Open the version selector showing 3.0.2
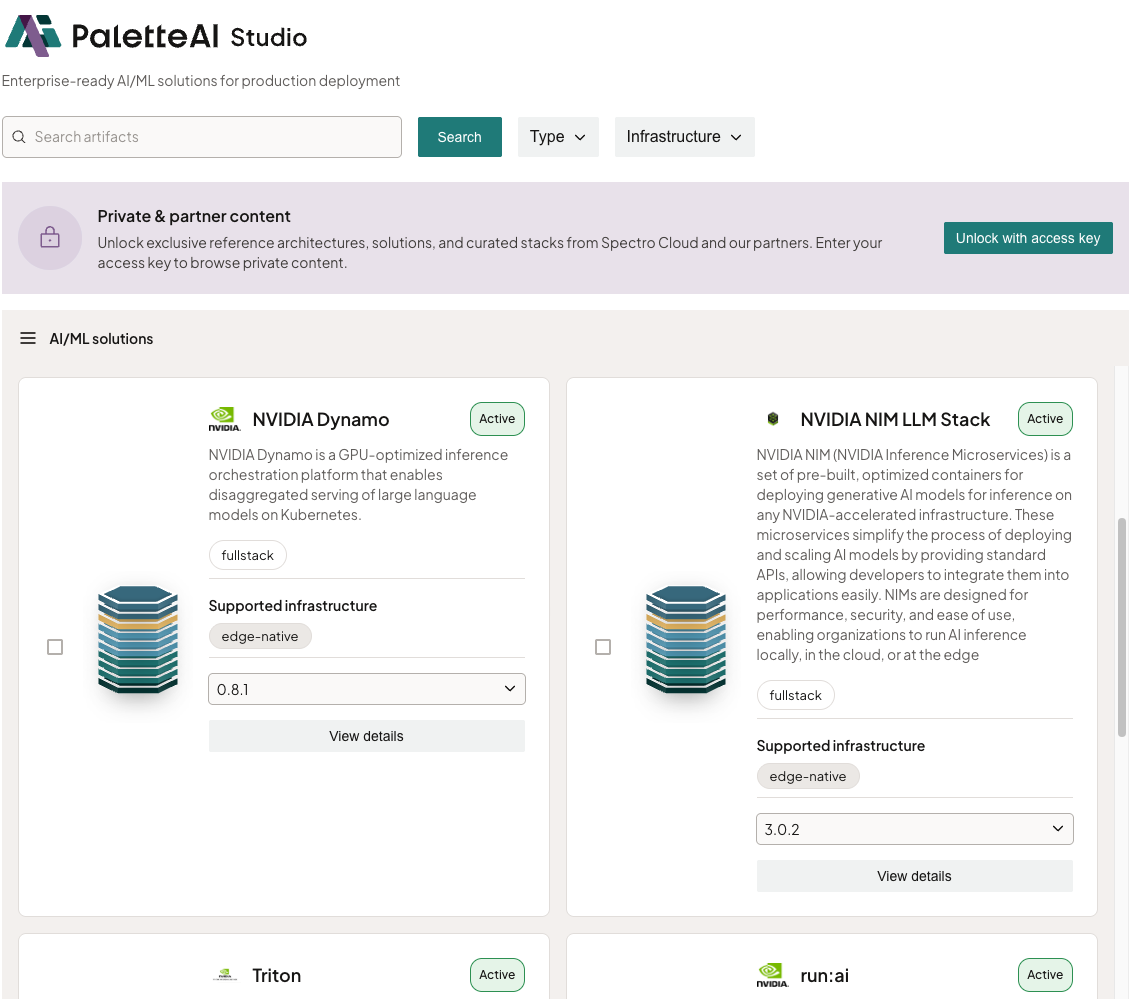This screenshot has height=1004, width=1129. pyautogui.click(x=914, y=829)
